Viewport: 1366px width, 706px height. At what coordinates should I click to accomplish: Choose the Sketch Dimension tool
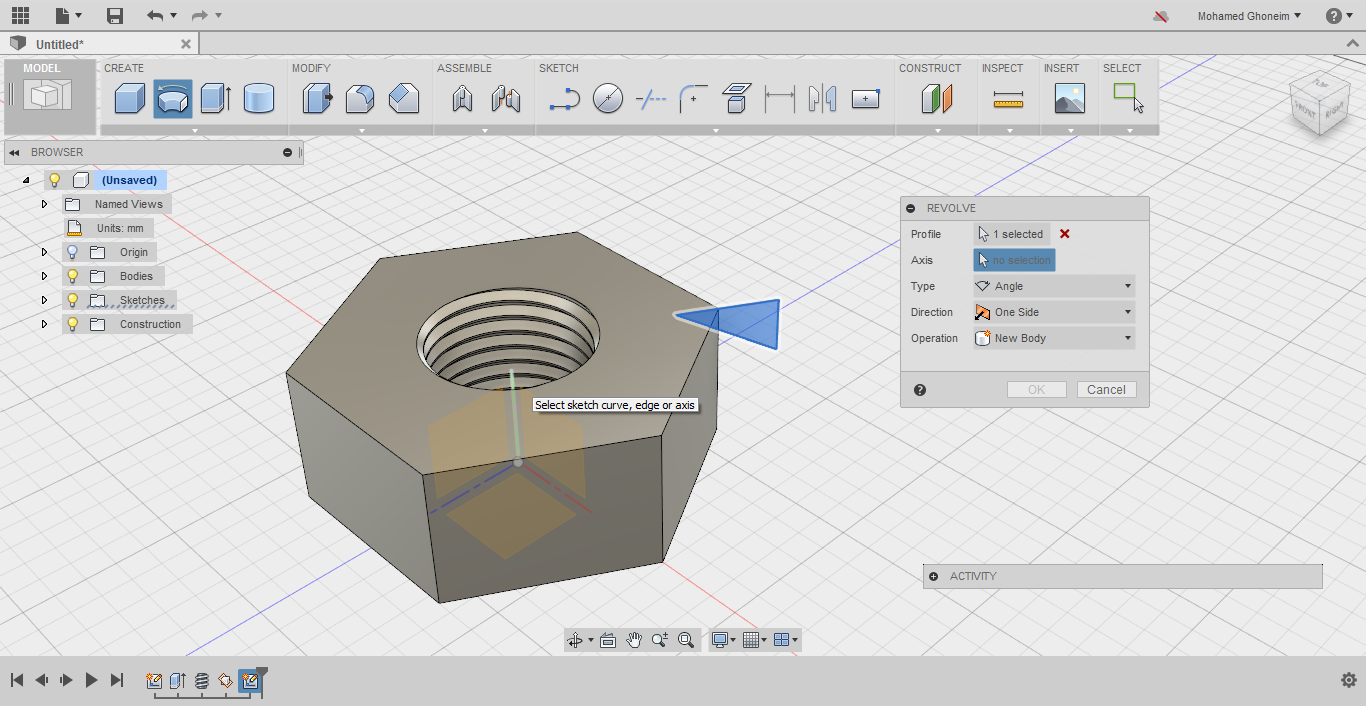[779, 99]
